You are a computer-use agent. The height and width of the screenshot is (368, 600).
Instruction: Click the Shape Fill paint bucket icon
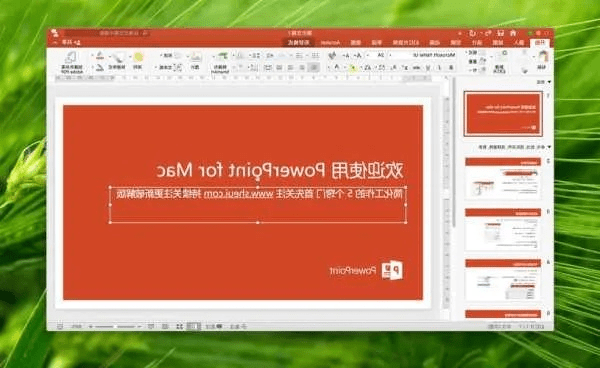(100, 55)
